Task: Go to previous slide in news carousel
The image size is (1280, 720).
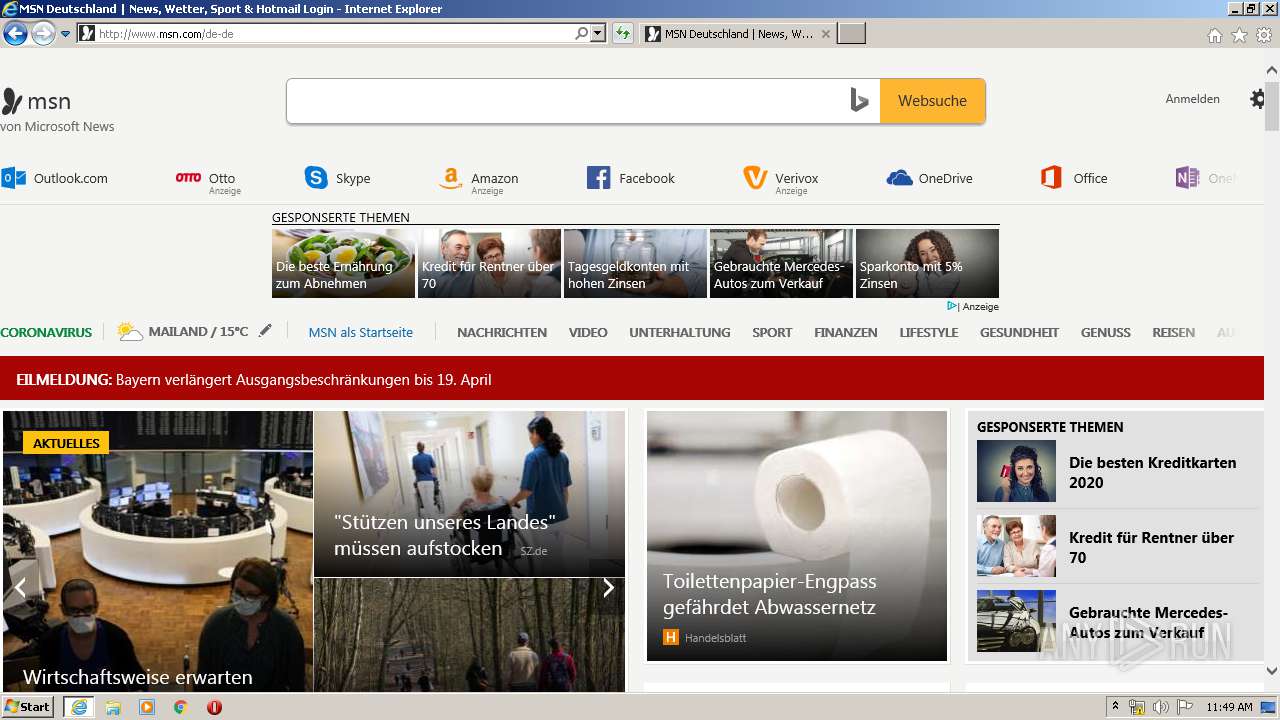Action: 19,588
